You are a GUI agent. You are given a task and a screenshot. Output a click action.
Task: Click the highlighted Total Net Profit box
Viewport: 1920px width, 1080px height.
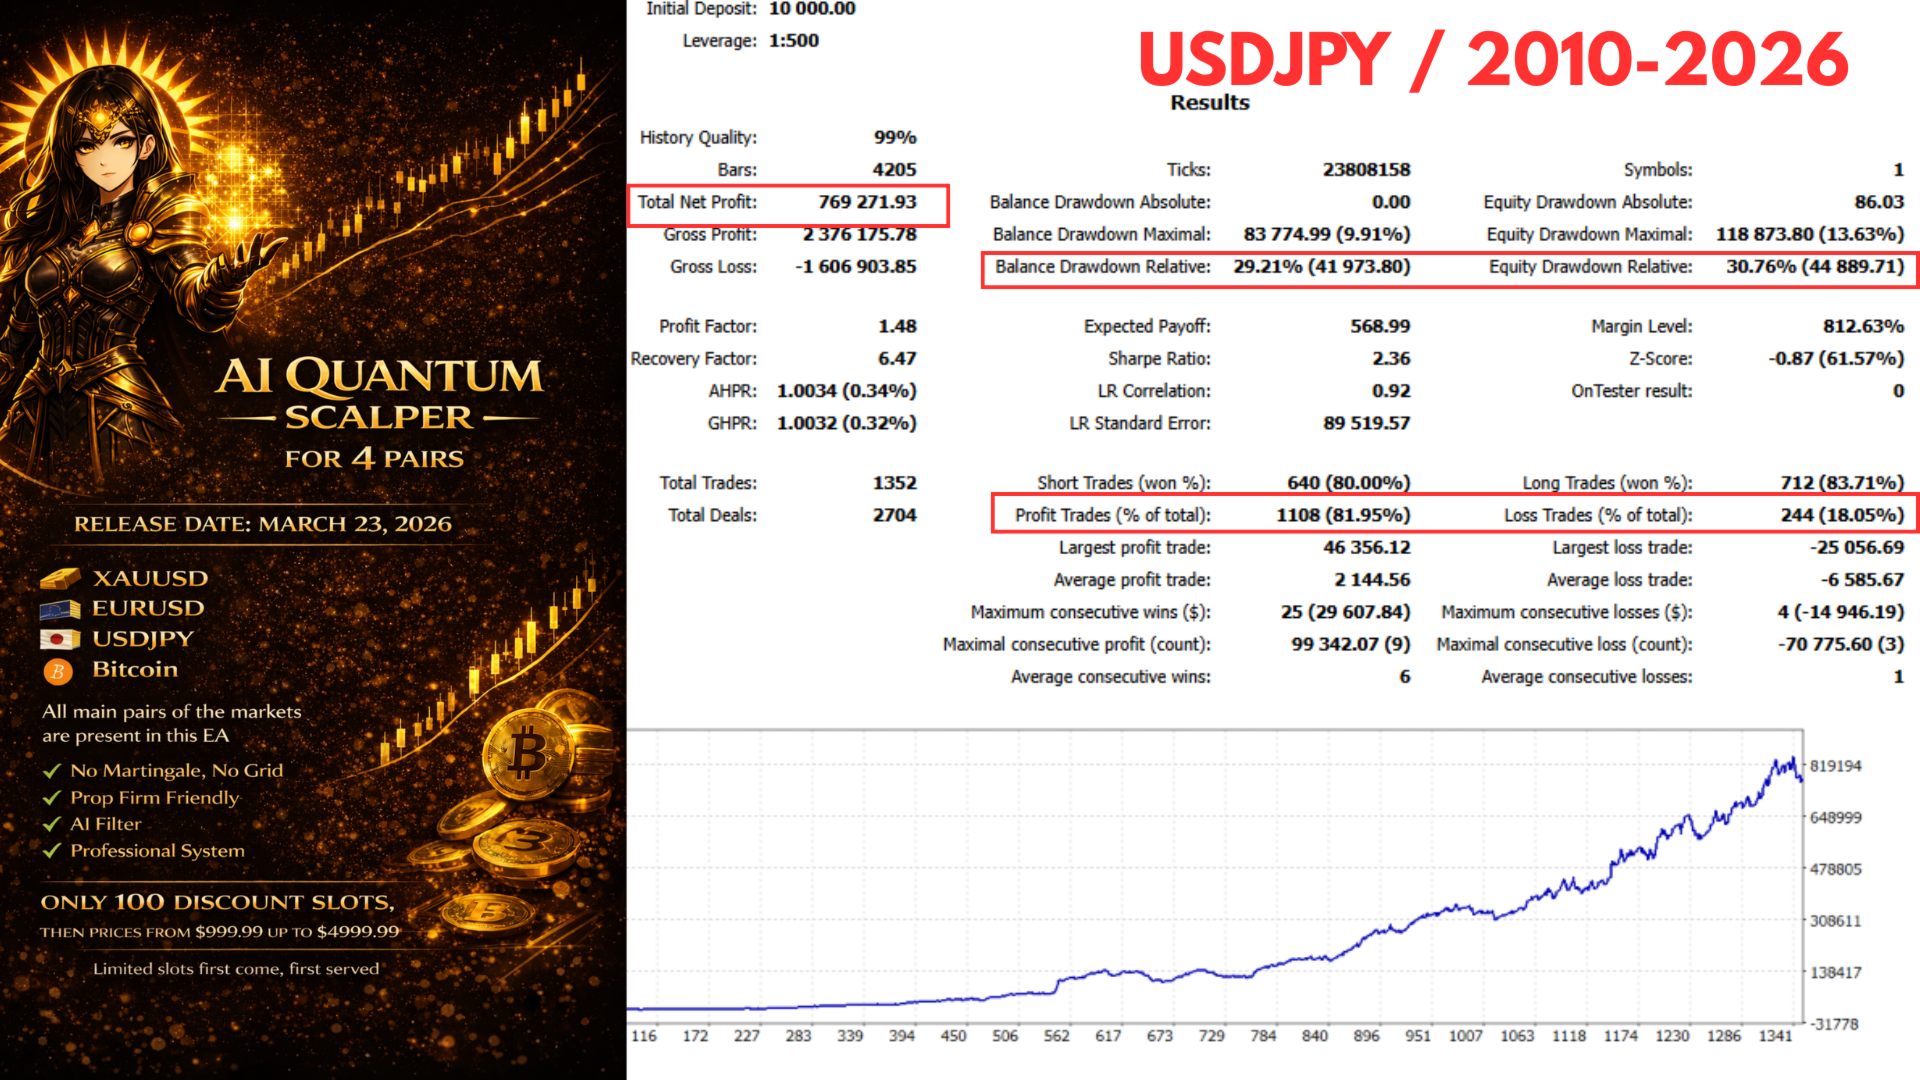coord(790,203)
